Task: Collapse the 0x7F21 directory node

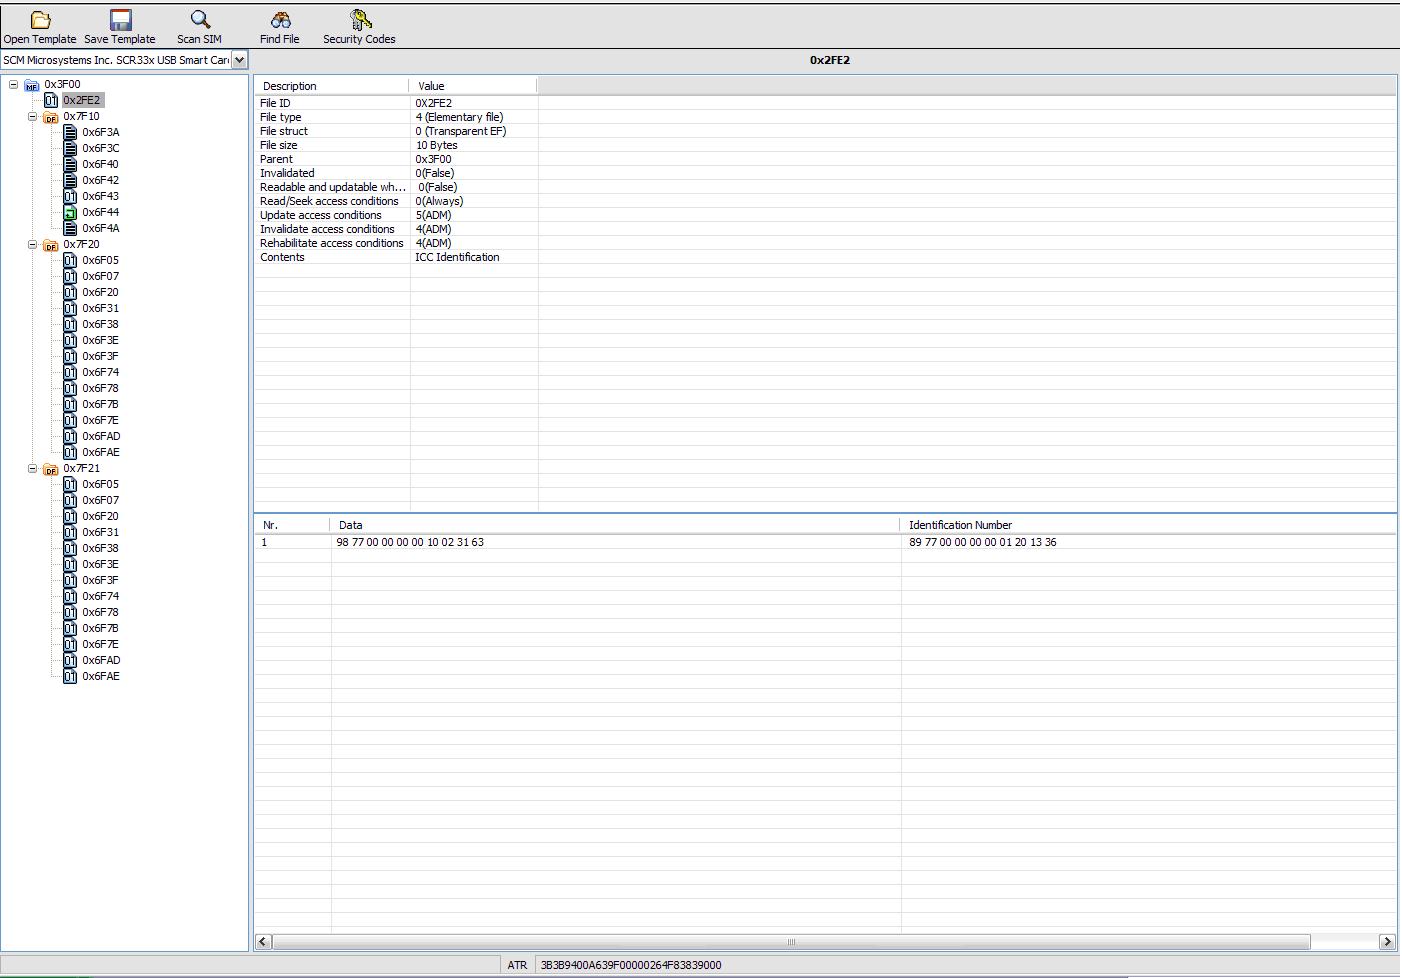Action: (x=32, y=469)
